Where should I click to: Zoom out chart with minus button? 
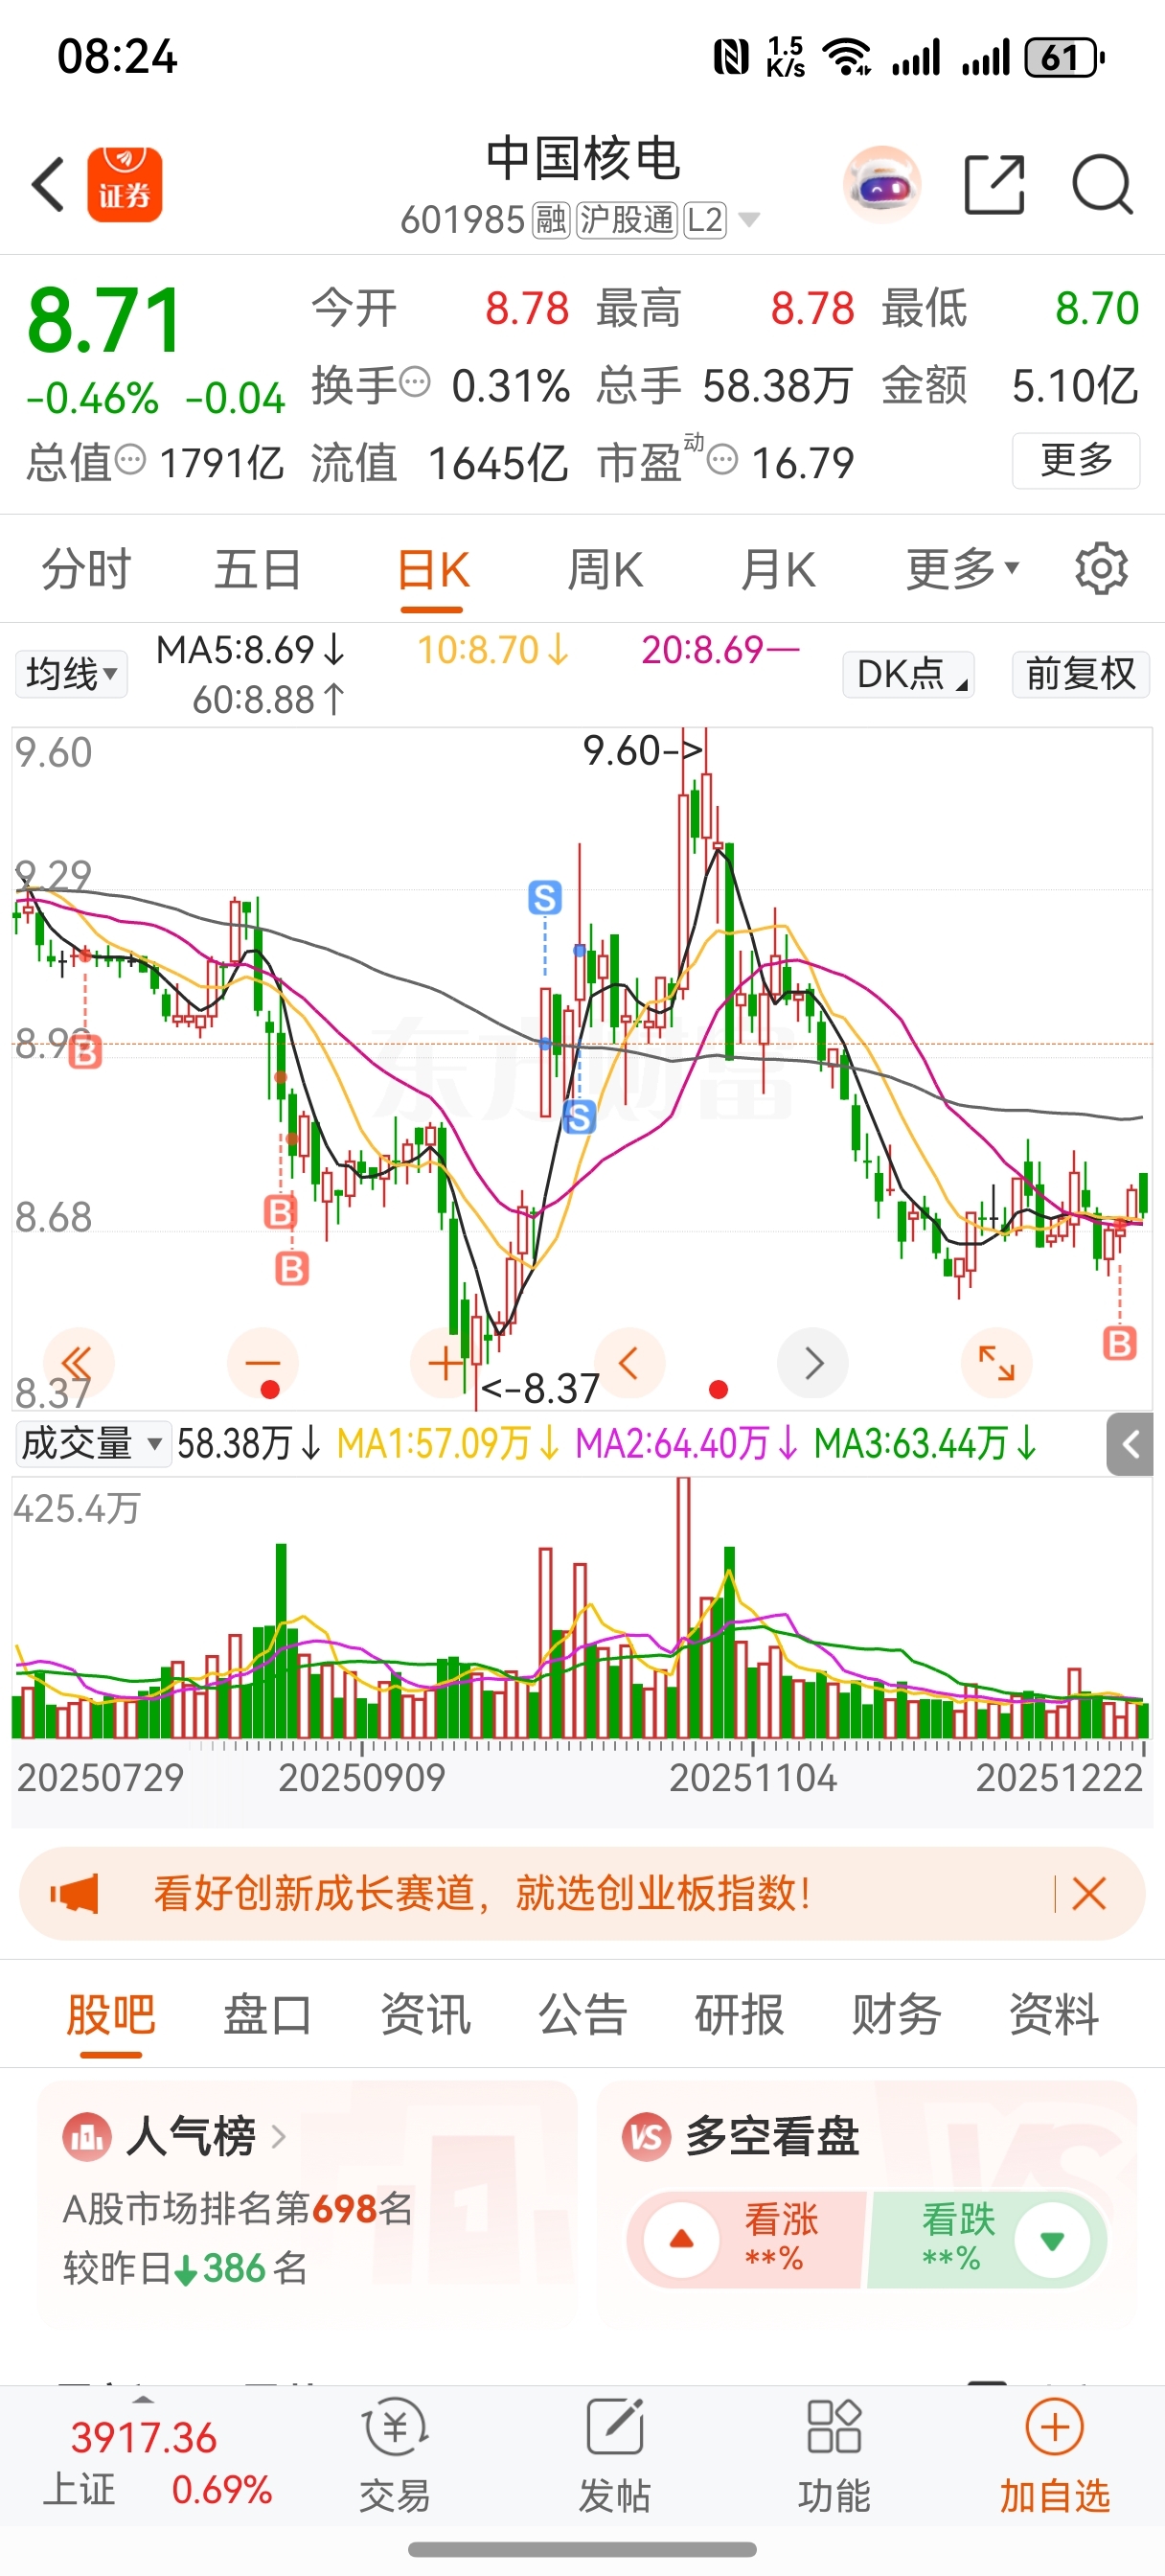(263, 1363)
